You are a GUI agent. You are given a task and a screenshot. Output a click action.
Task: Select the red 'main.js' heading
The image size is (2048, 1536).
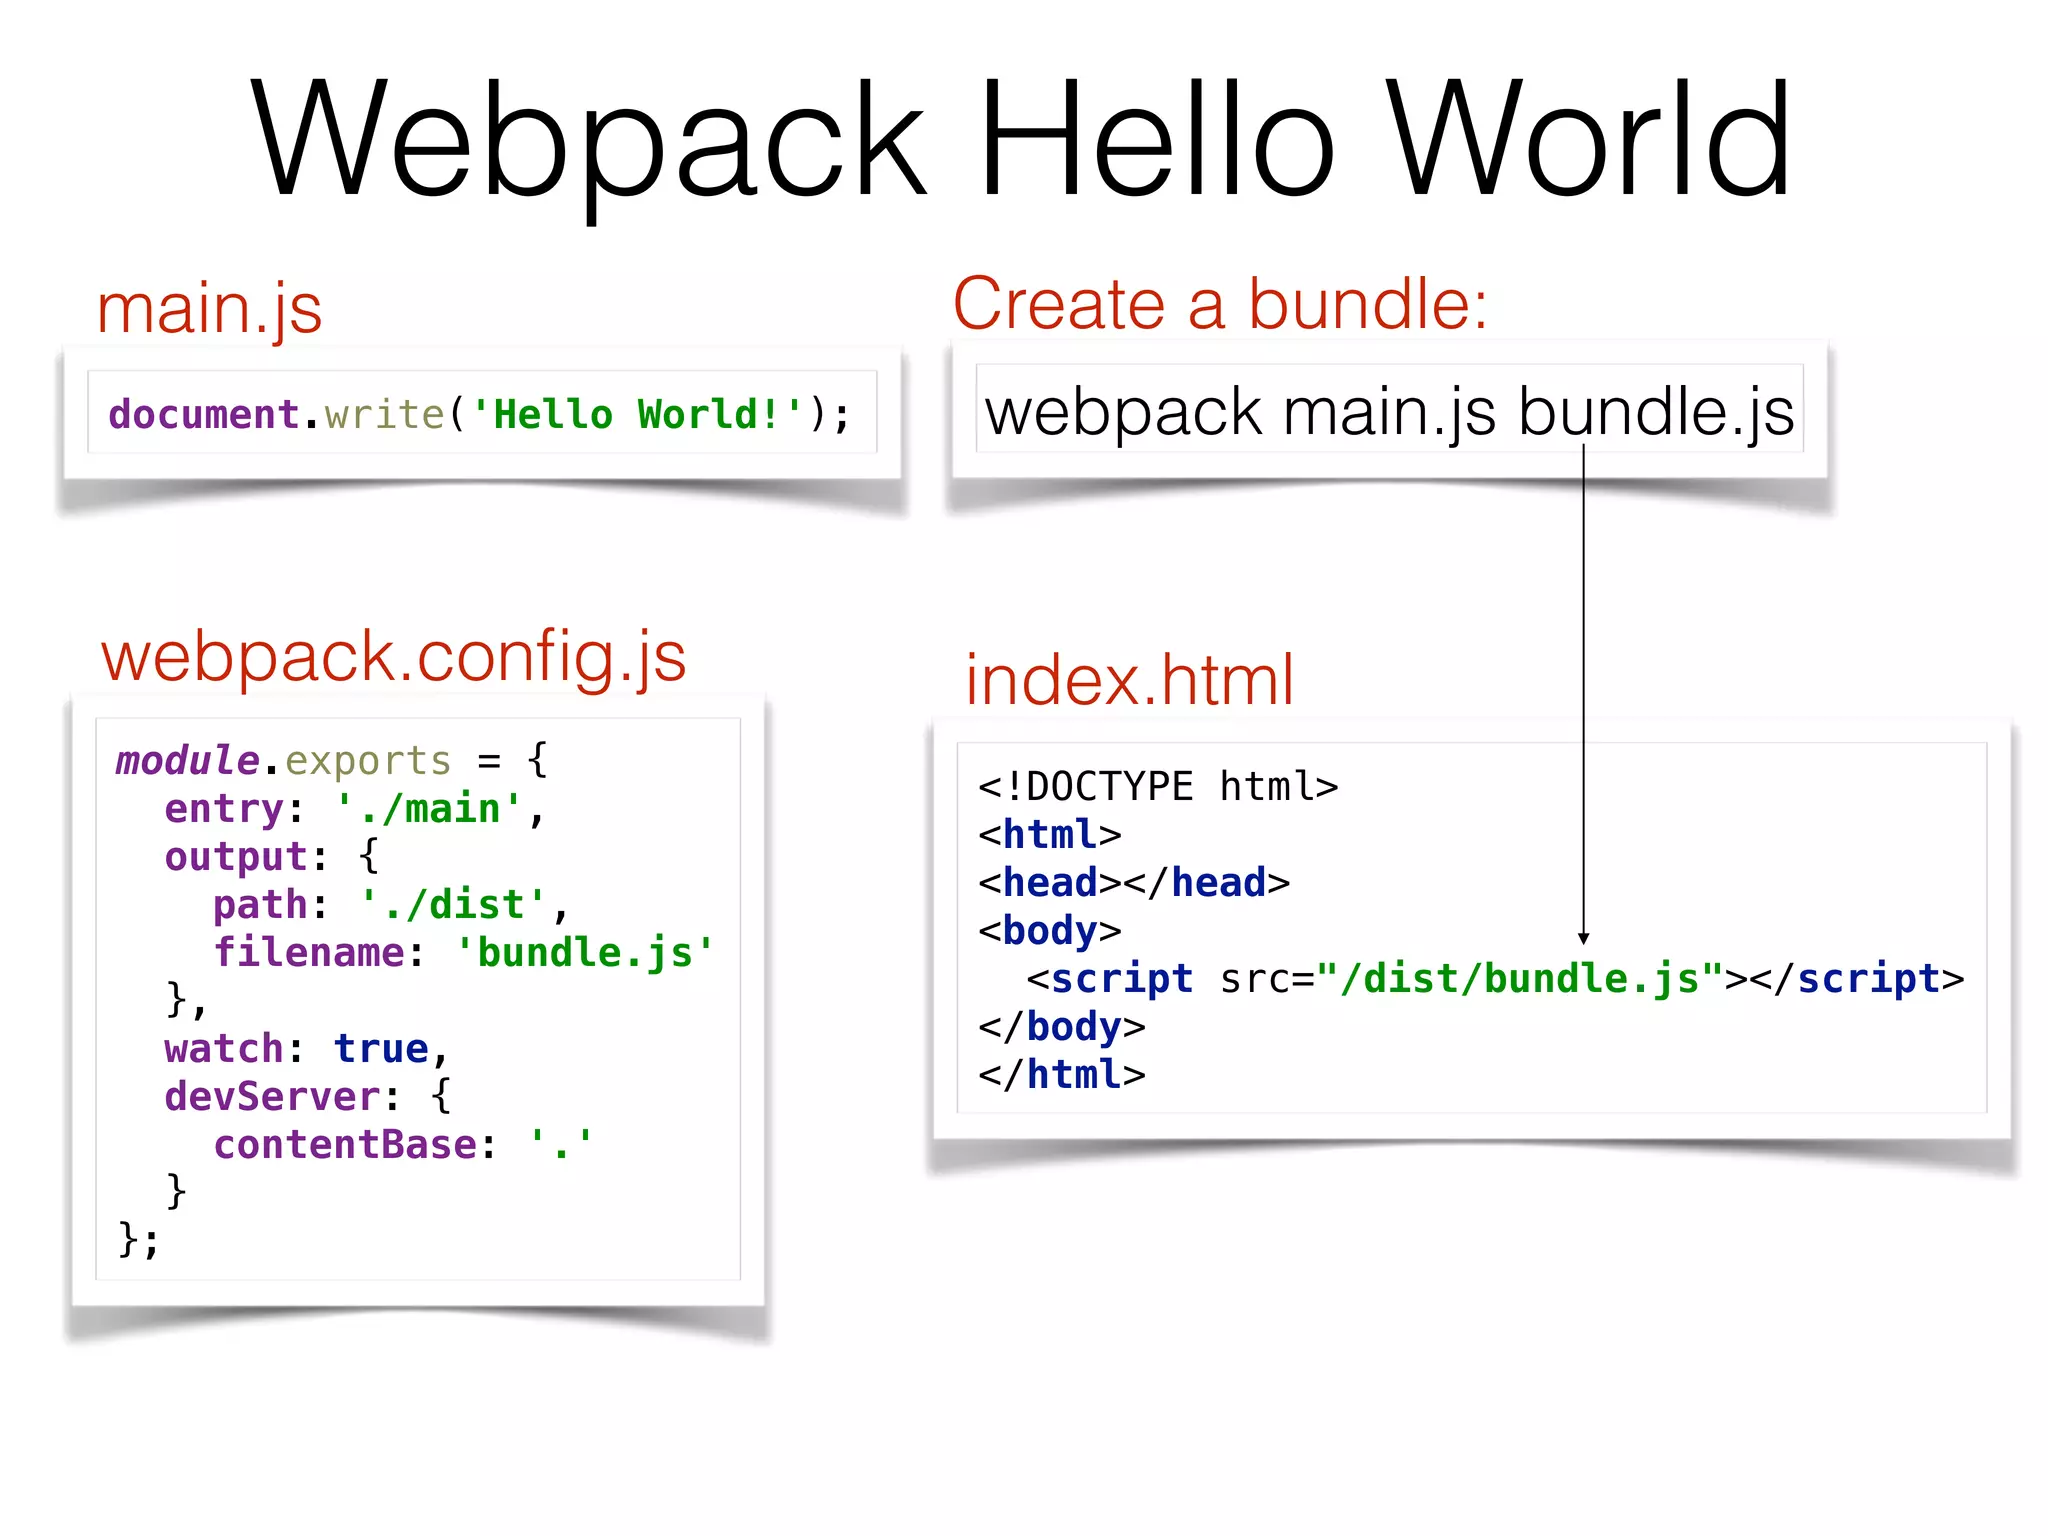209,308
